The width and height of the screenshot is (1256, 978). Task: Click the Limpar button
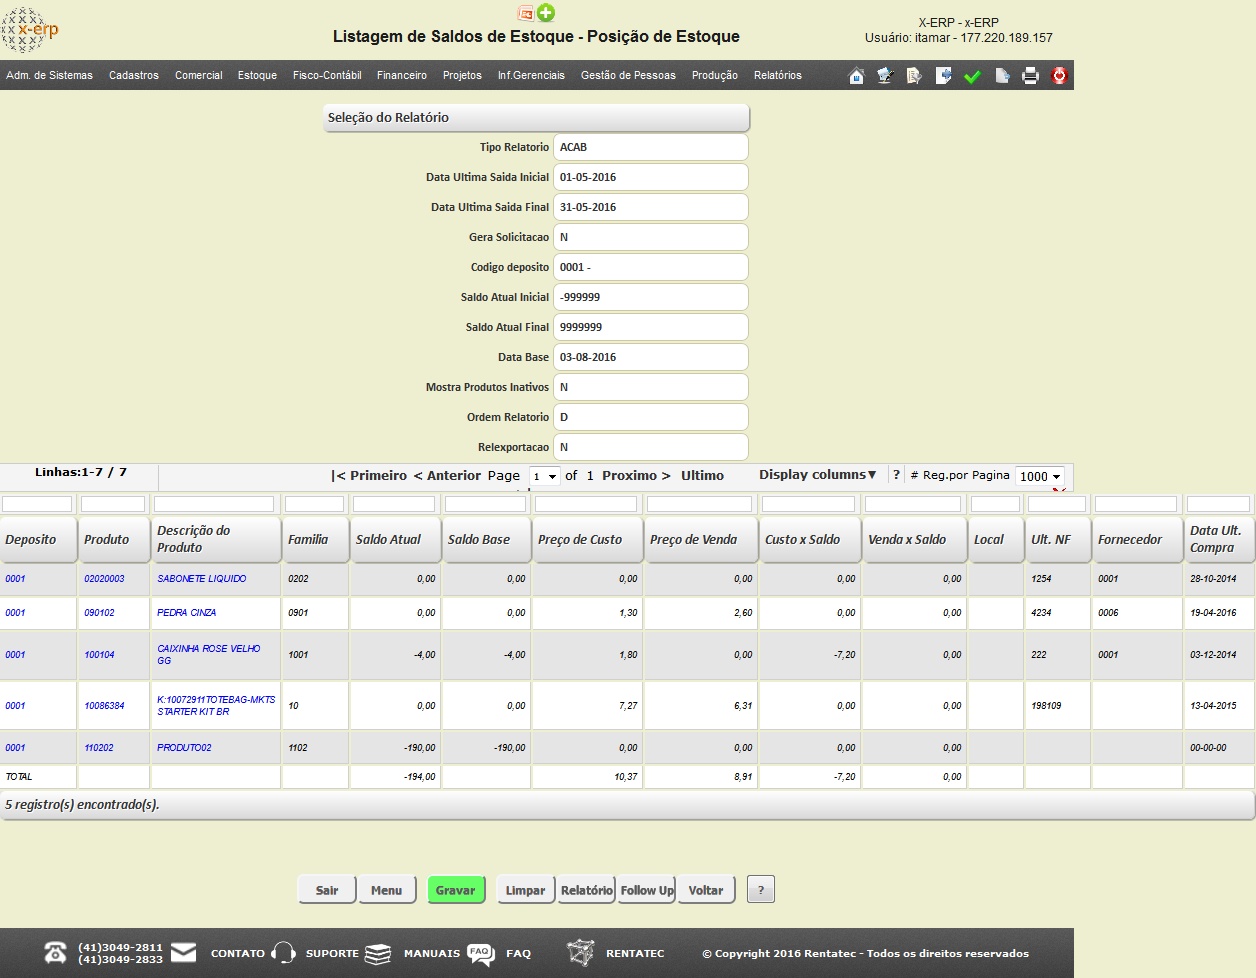click(x=525, y=890)
